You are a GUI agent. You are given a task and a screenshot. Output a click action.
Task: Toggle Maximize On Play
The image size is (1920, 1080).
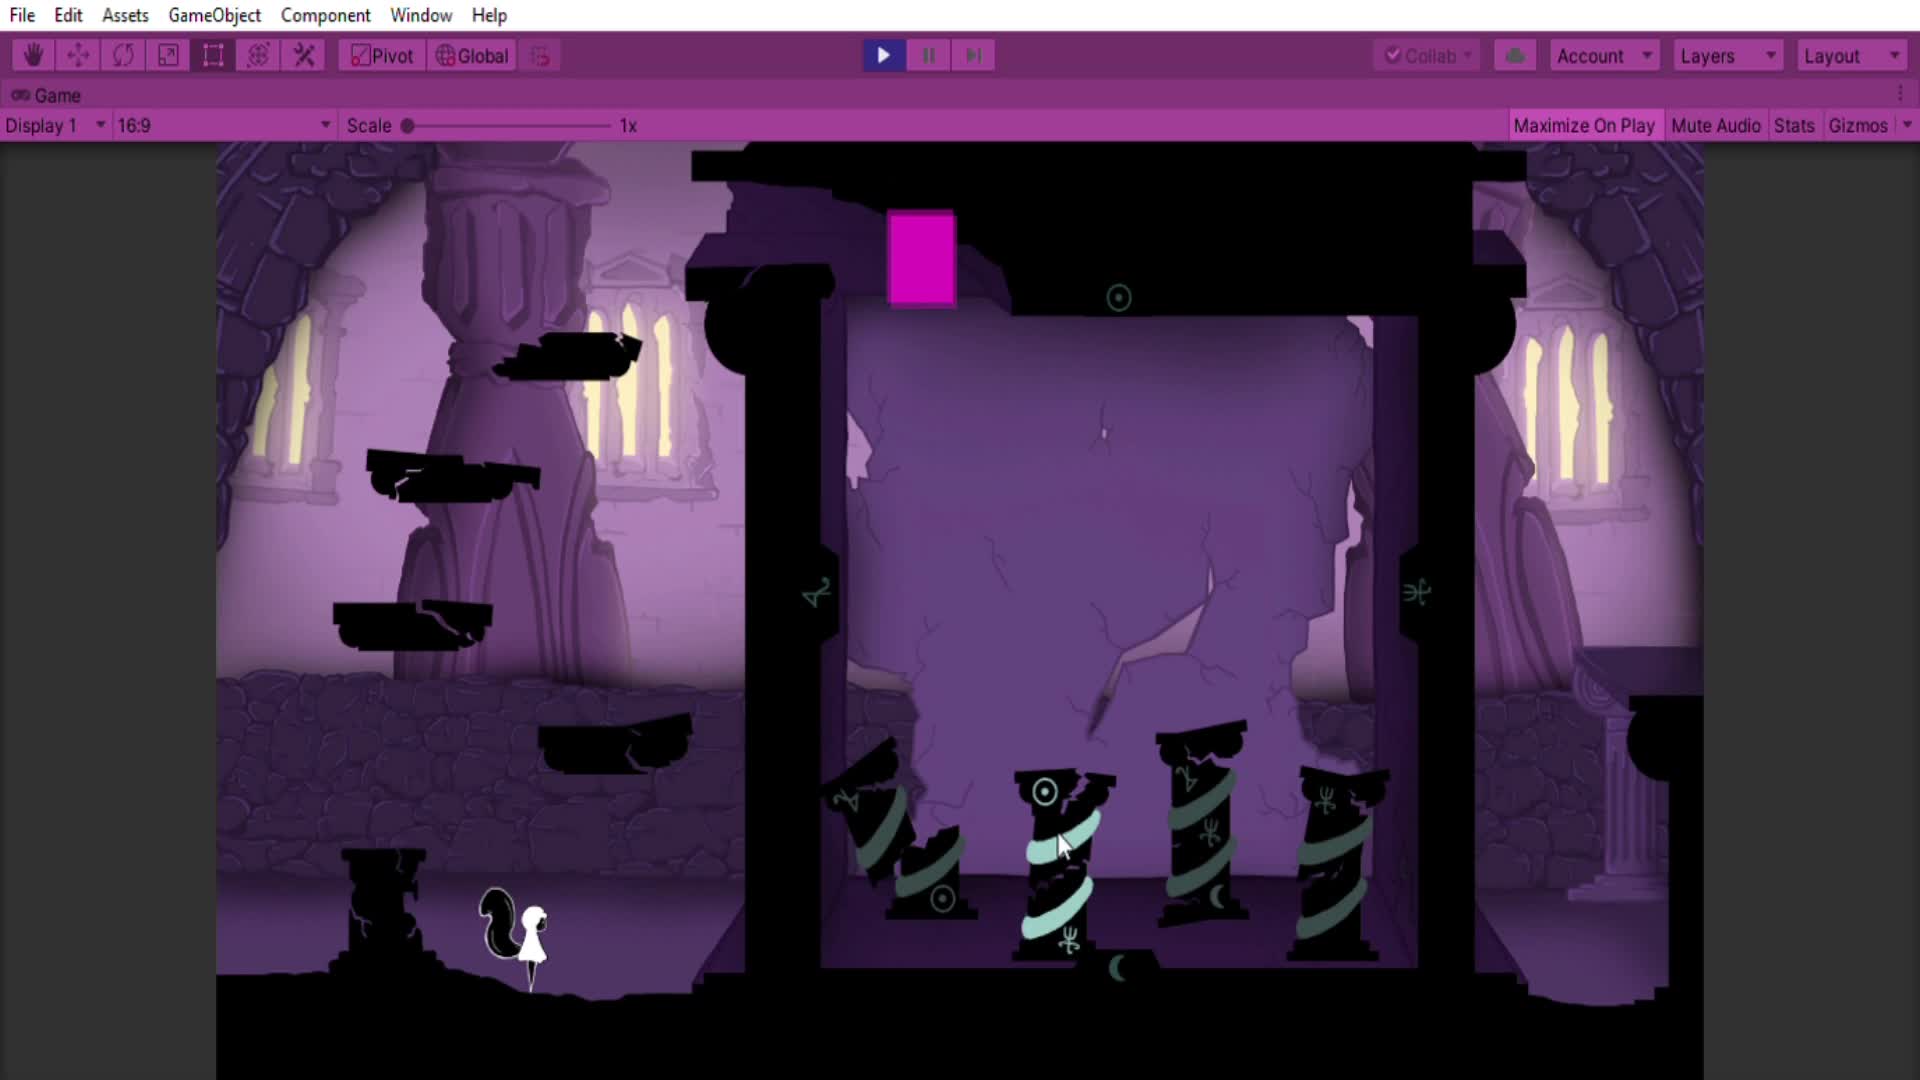click(x=1584, y=126)
